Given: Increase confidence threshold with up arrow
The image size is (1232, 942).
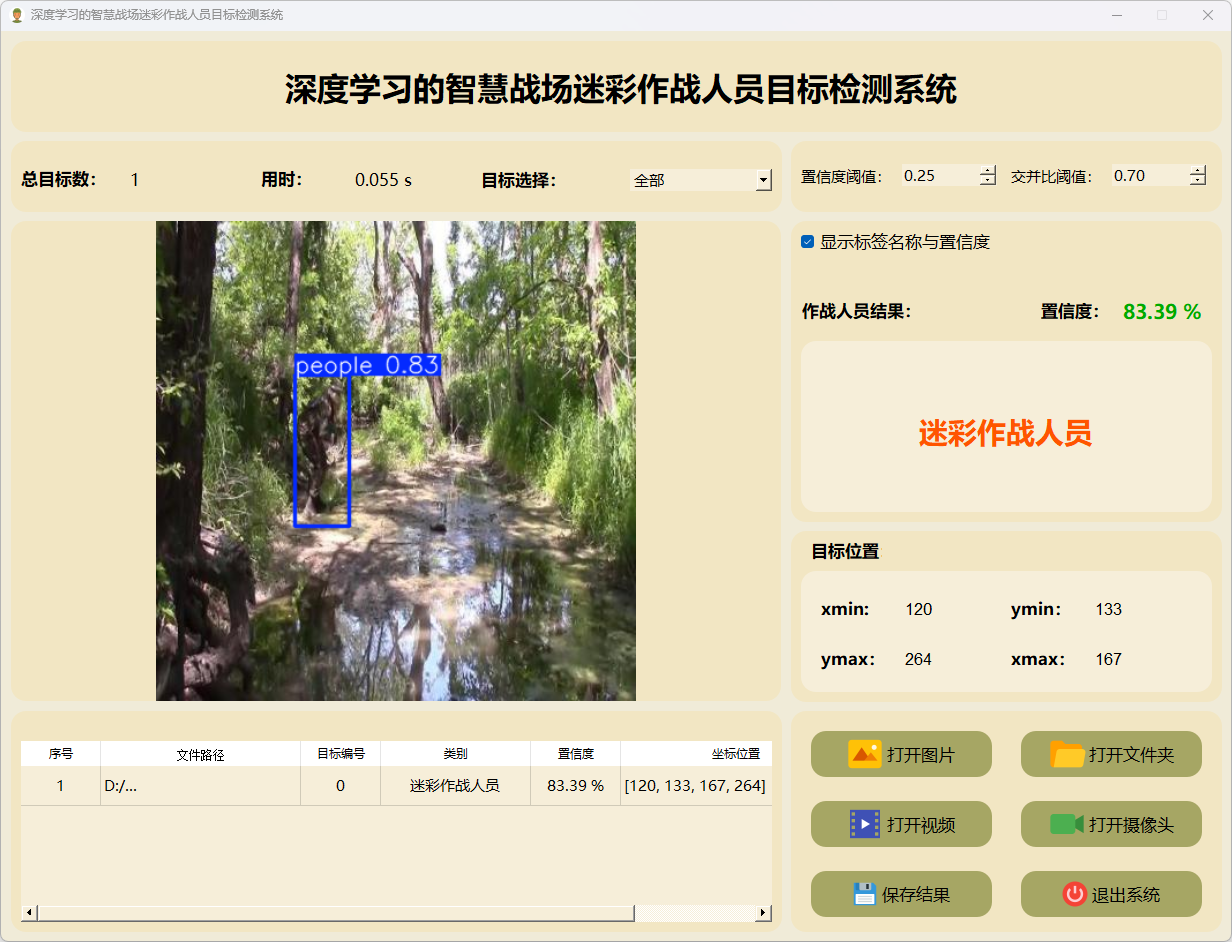Looking at the screenshot, I should tap(988, 170).
